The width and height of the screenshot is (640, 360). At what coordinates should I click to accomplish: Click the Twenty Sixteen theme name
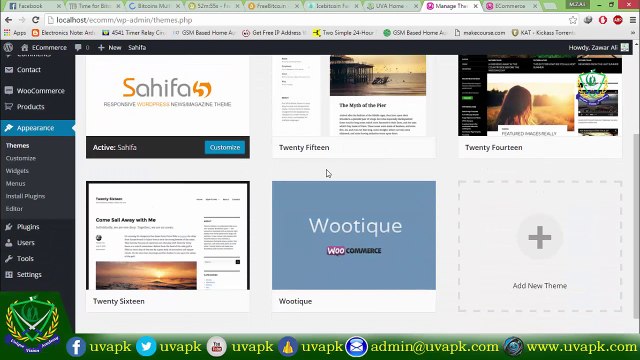pyautogui.click(x=119, y=301)
